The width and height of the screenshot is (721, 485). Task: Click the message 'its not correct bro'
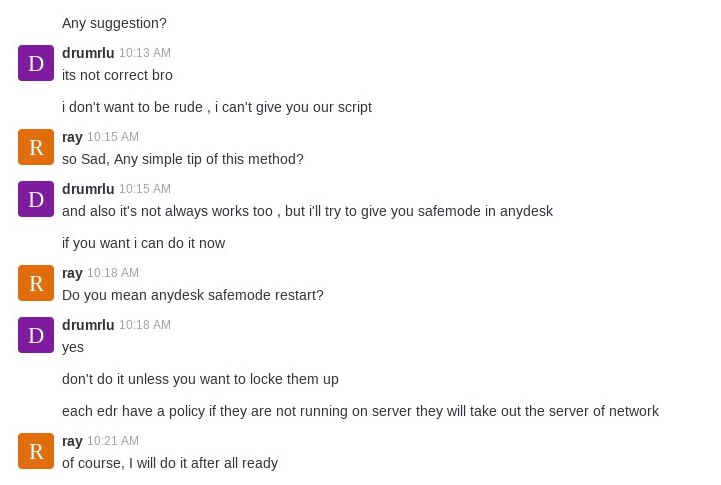(x=117, y=75)
